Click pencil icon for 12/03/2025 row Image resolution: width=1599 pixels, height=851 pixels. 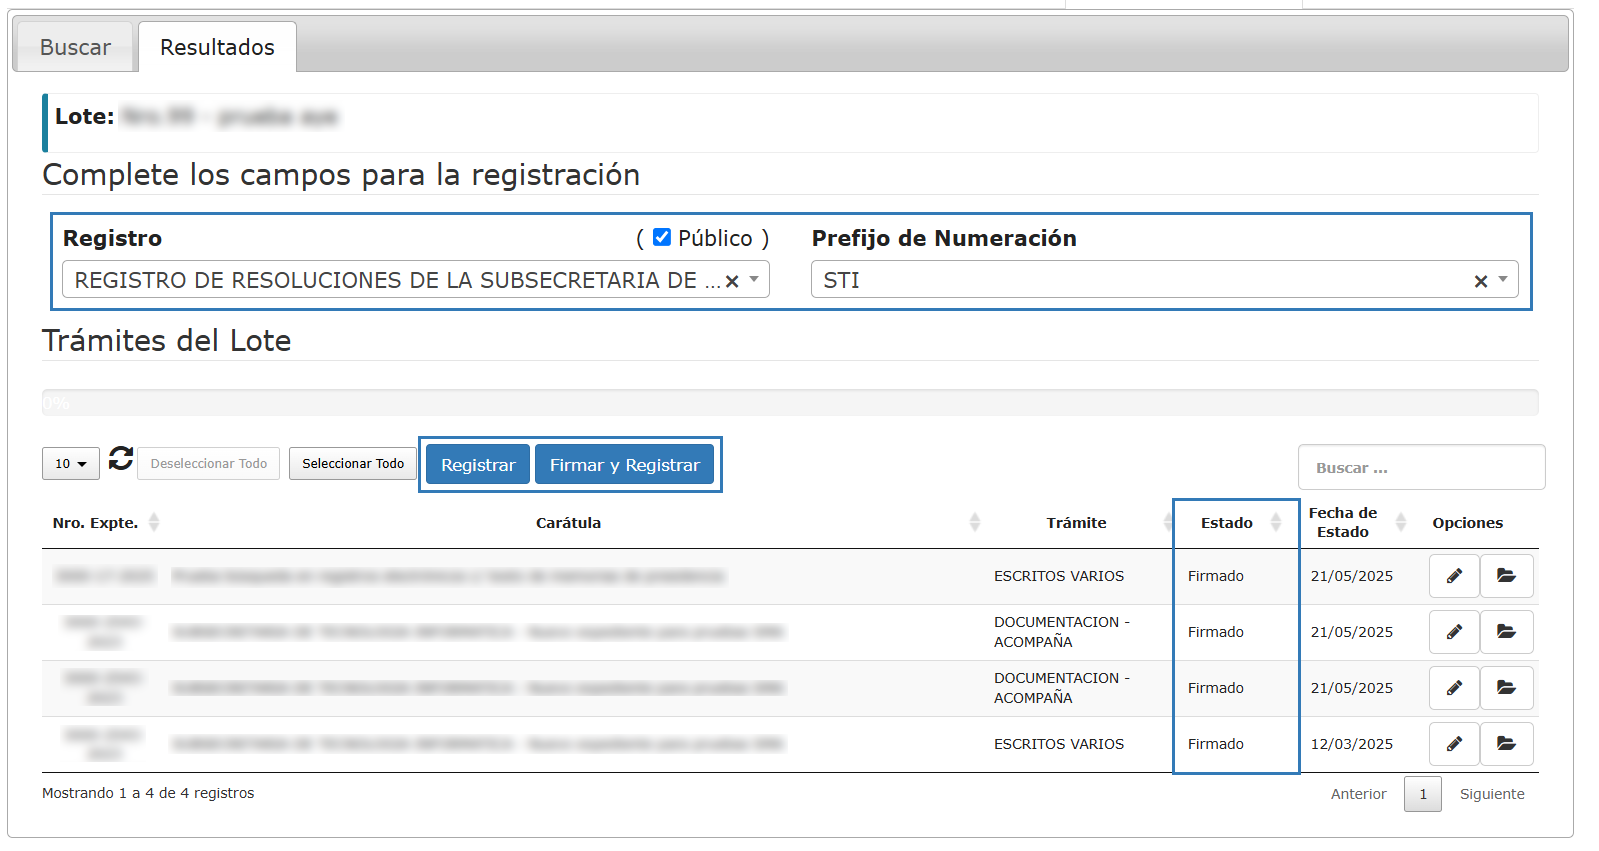click(1454, 744)
